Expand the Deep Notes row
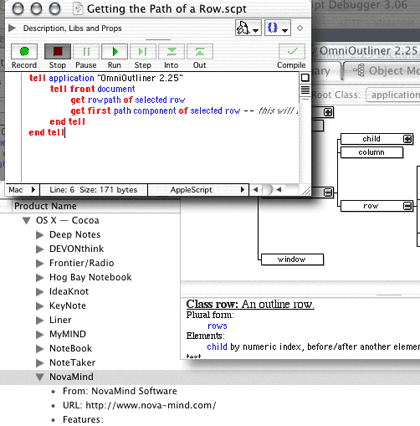The height and width of the screenshot is (426, 420). point(40,235)
